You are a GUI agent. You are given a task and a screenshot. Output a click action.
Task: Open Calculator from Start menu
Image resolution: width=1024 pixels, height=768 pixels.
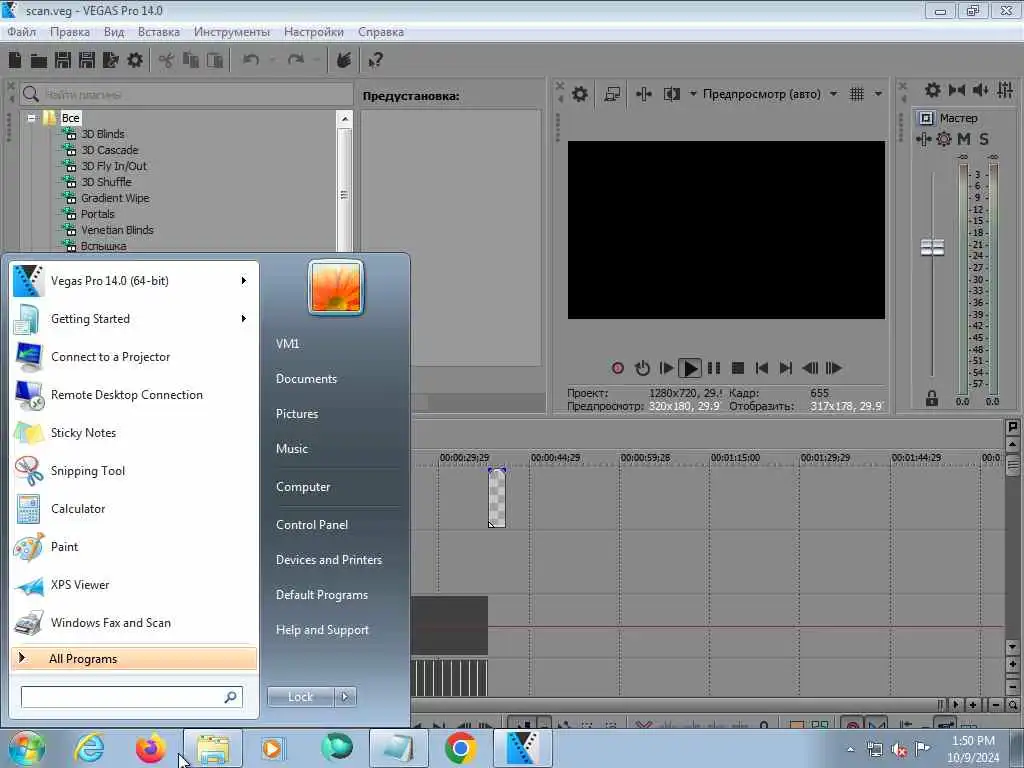point(134,509)
